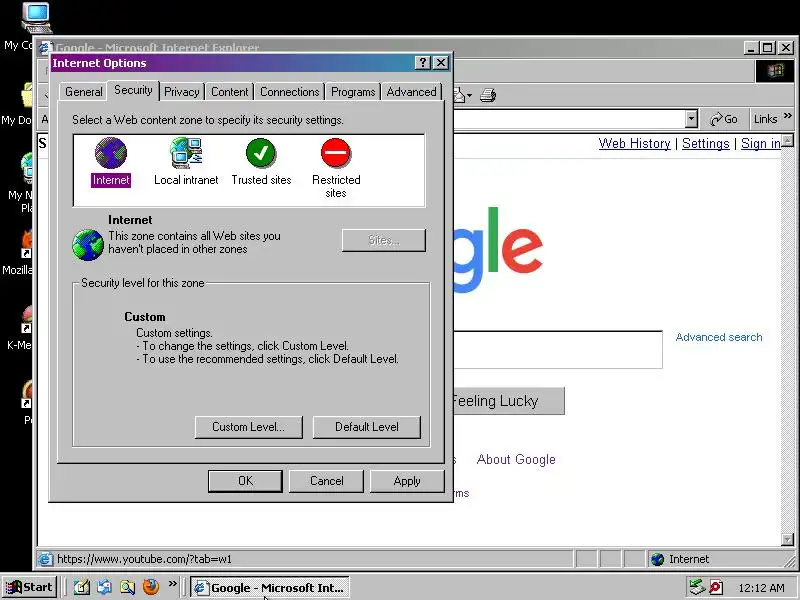The width and height of the screenshot is (800, 600).
Task: Click the large Internet globe beside zone description
Action: (x=88, y=245)
